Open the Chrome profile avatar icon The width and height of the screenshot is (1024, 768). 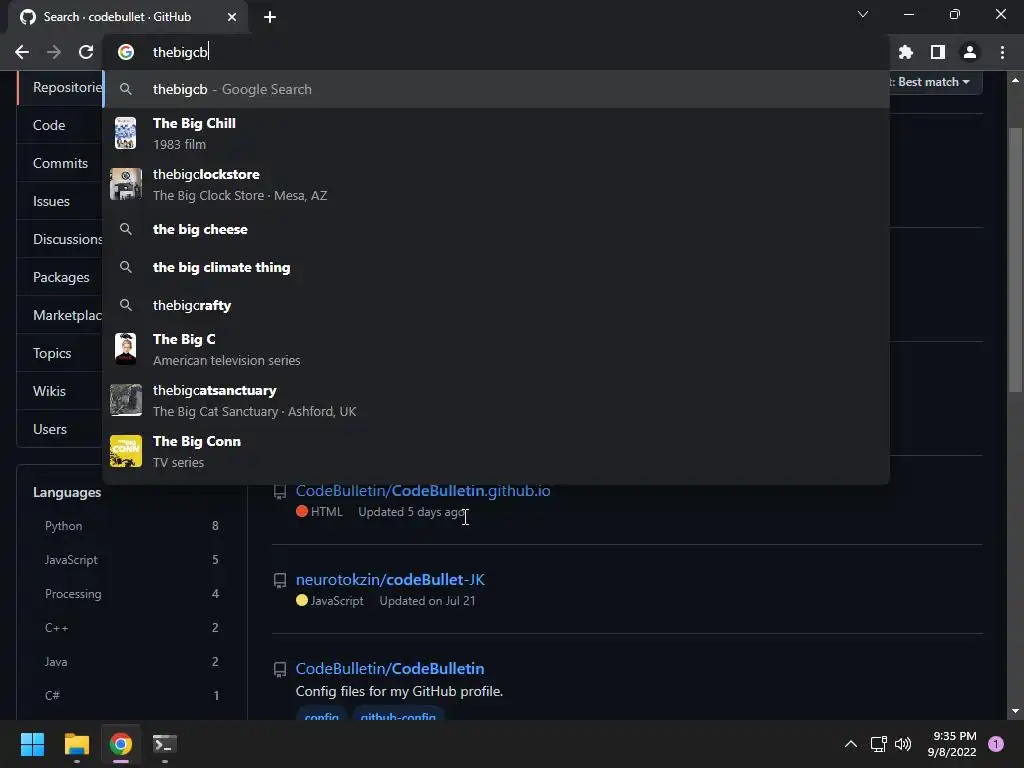pos(969,52)
